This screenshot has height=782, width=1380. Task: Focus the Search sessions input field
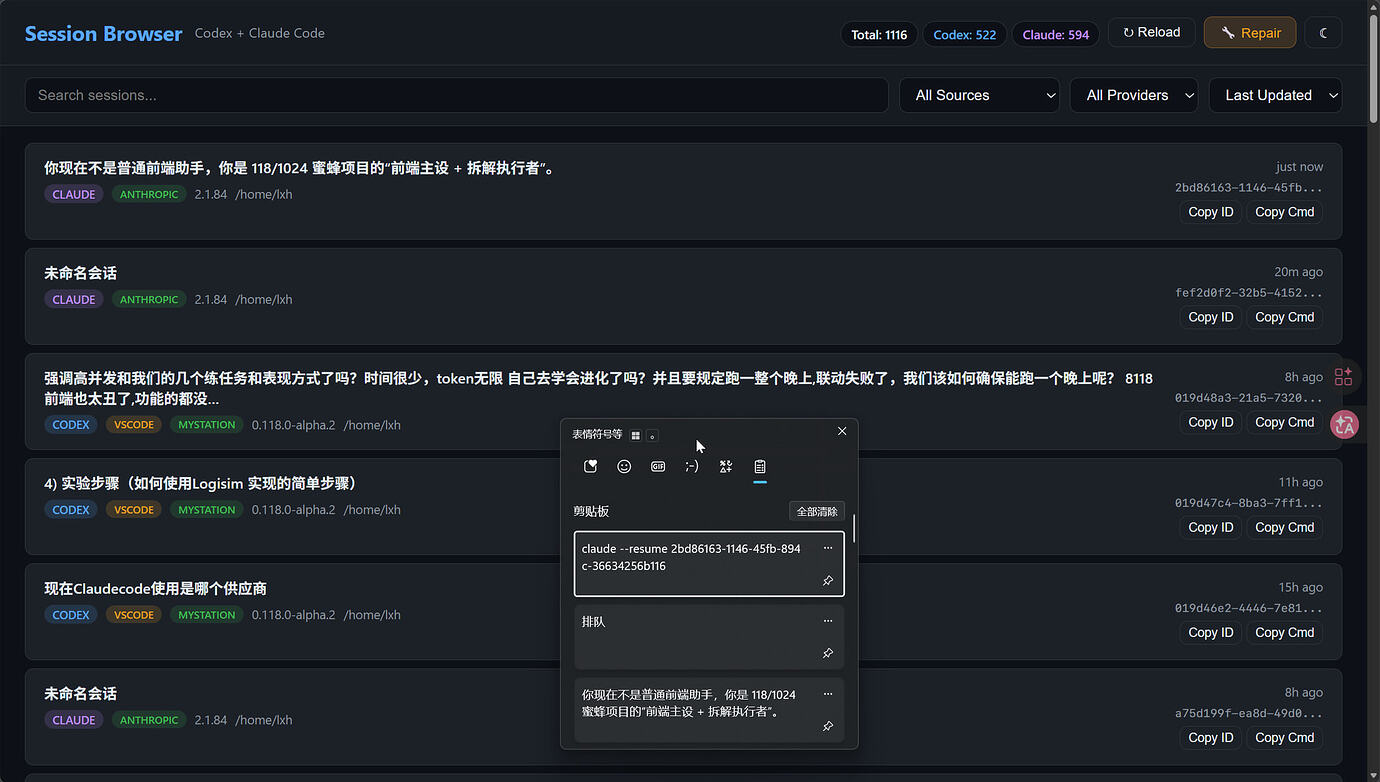click(x=457, y=95)
